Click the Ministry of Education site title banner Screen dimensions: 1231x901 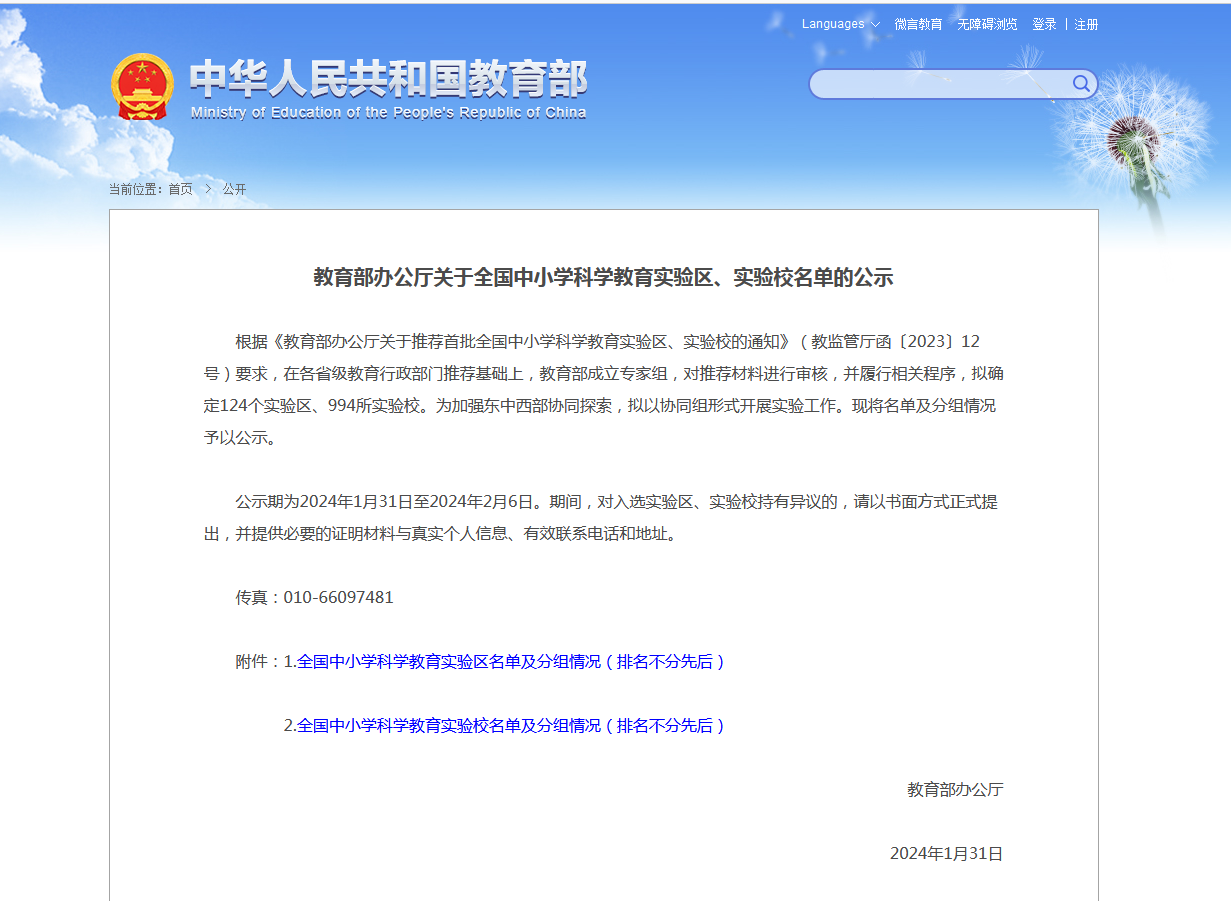tap(388, 88)
